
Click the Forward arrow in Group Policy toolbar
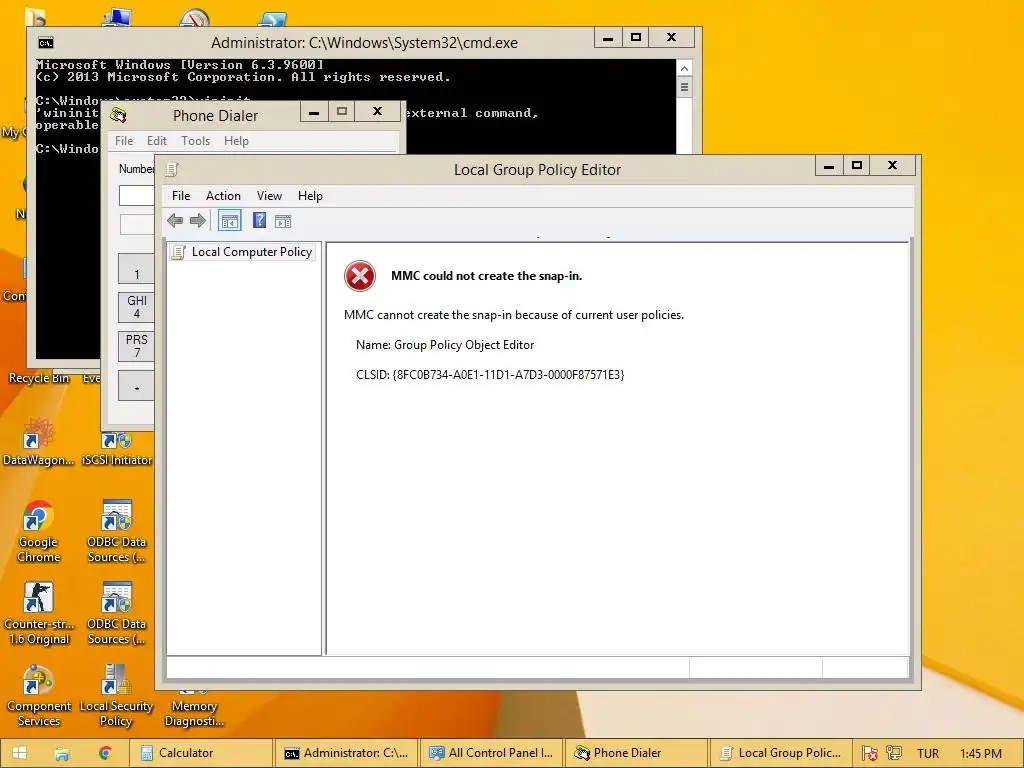click(198, 221)
